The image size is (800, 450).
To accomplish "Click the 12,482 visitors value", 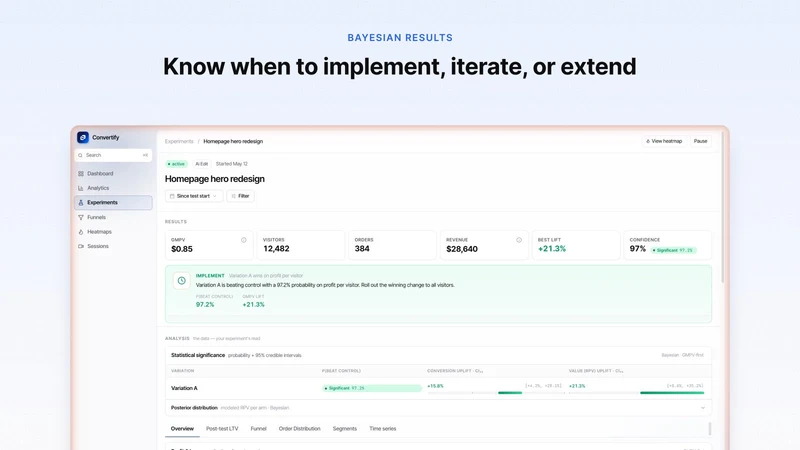I will 276,248.
